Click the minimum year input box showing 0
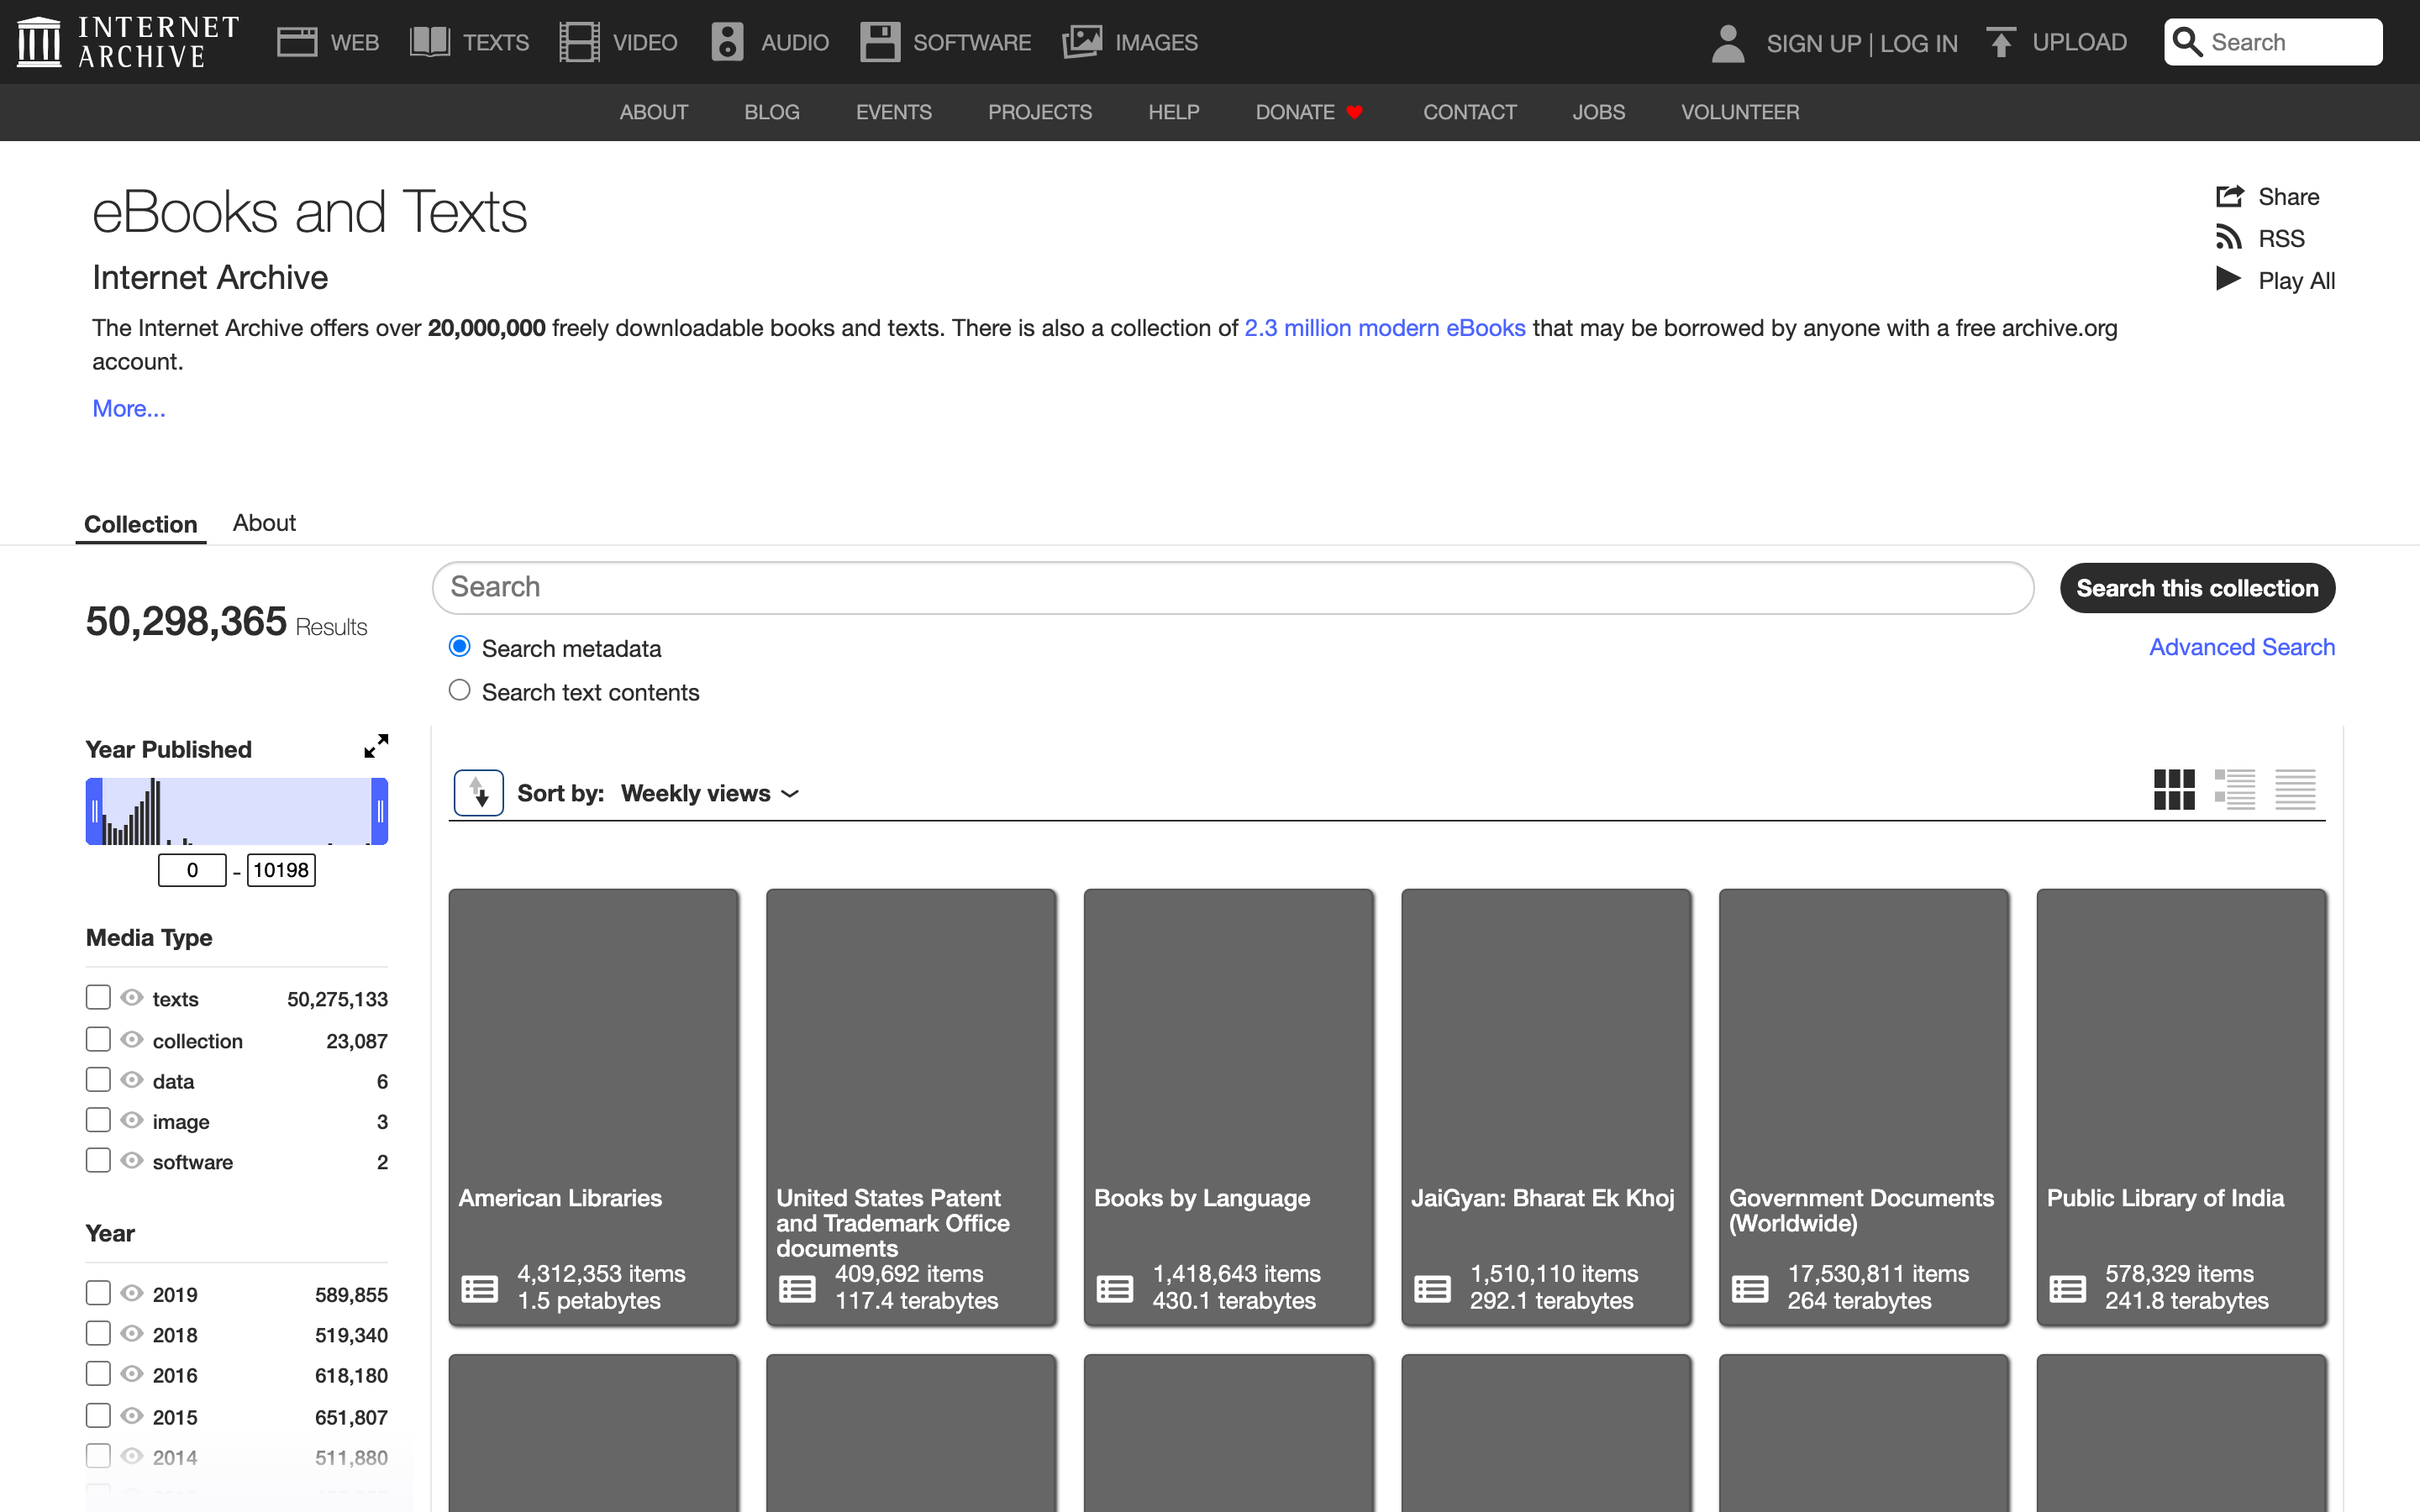This screenshot has width=2420, height=1512. (x=192, y=870)
